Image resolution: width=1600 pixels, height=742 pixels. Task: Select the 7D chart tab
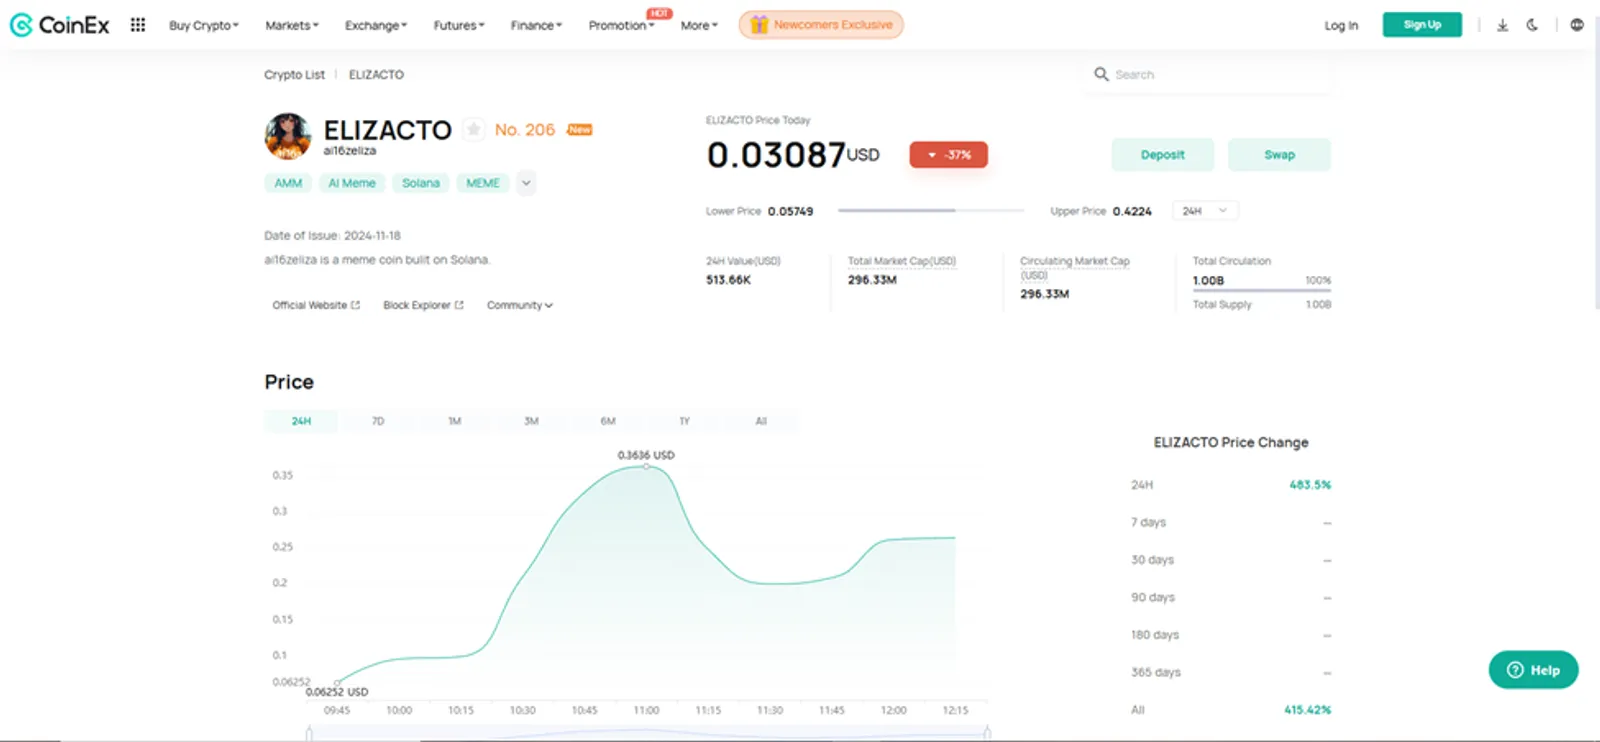click(378, 421)
